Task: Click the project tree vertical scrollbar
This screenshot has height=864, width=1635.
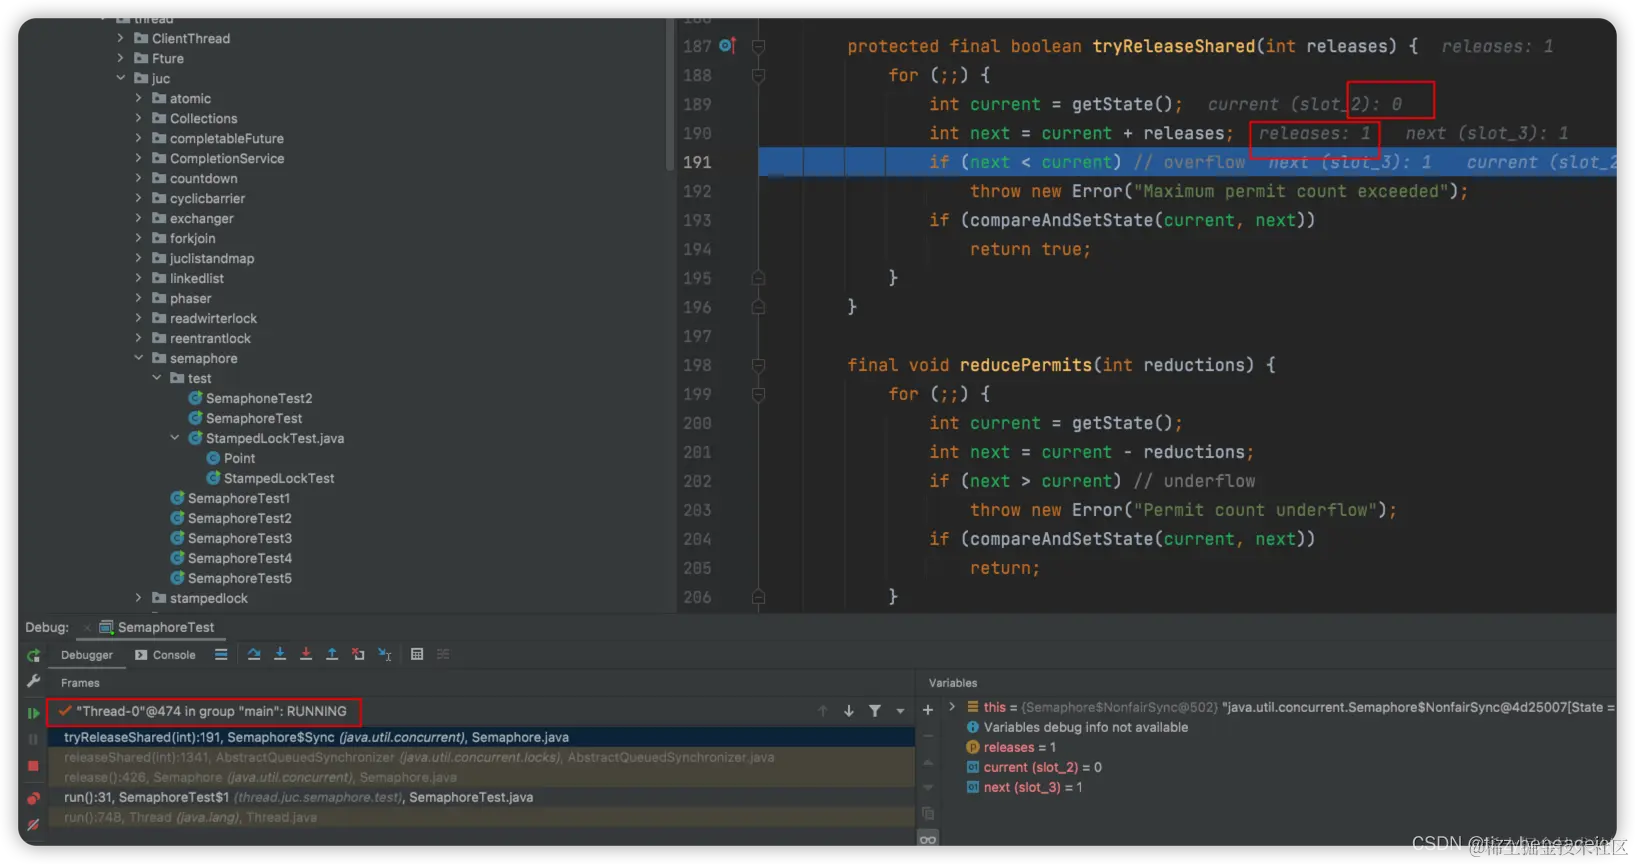Action: click(668, 95)
